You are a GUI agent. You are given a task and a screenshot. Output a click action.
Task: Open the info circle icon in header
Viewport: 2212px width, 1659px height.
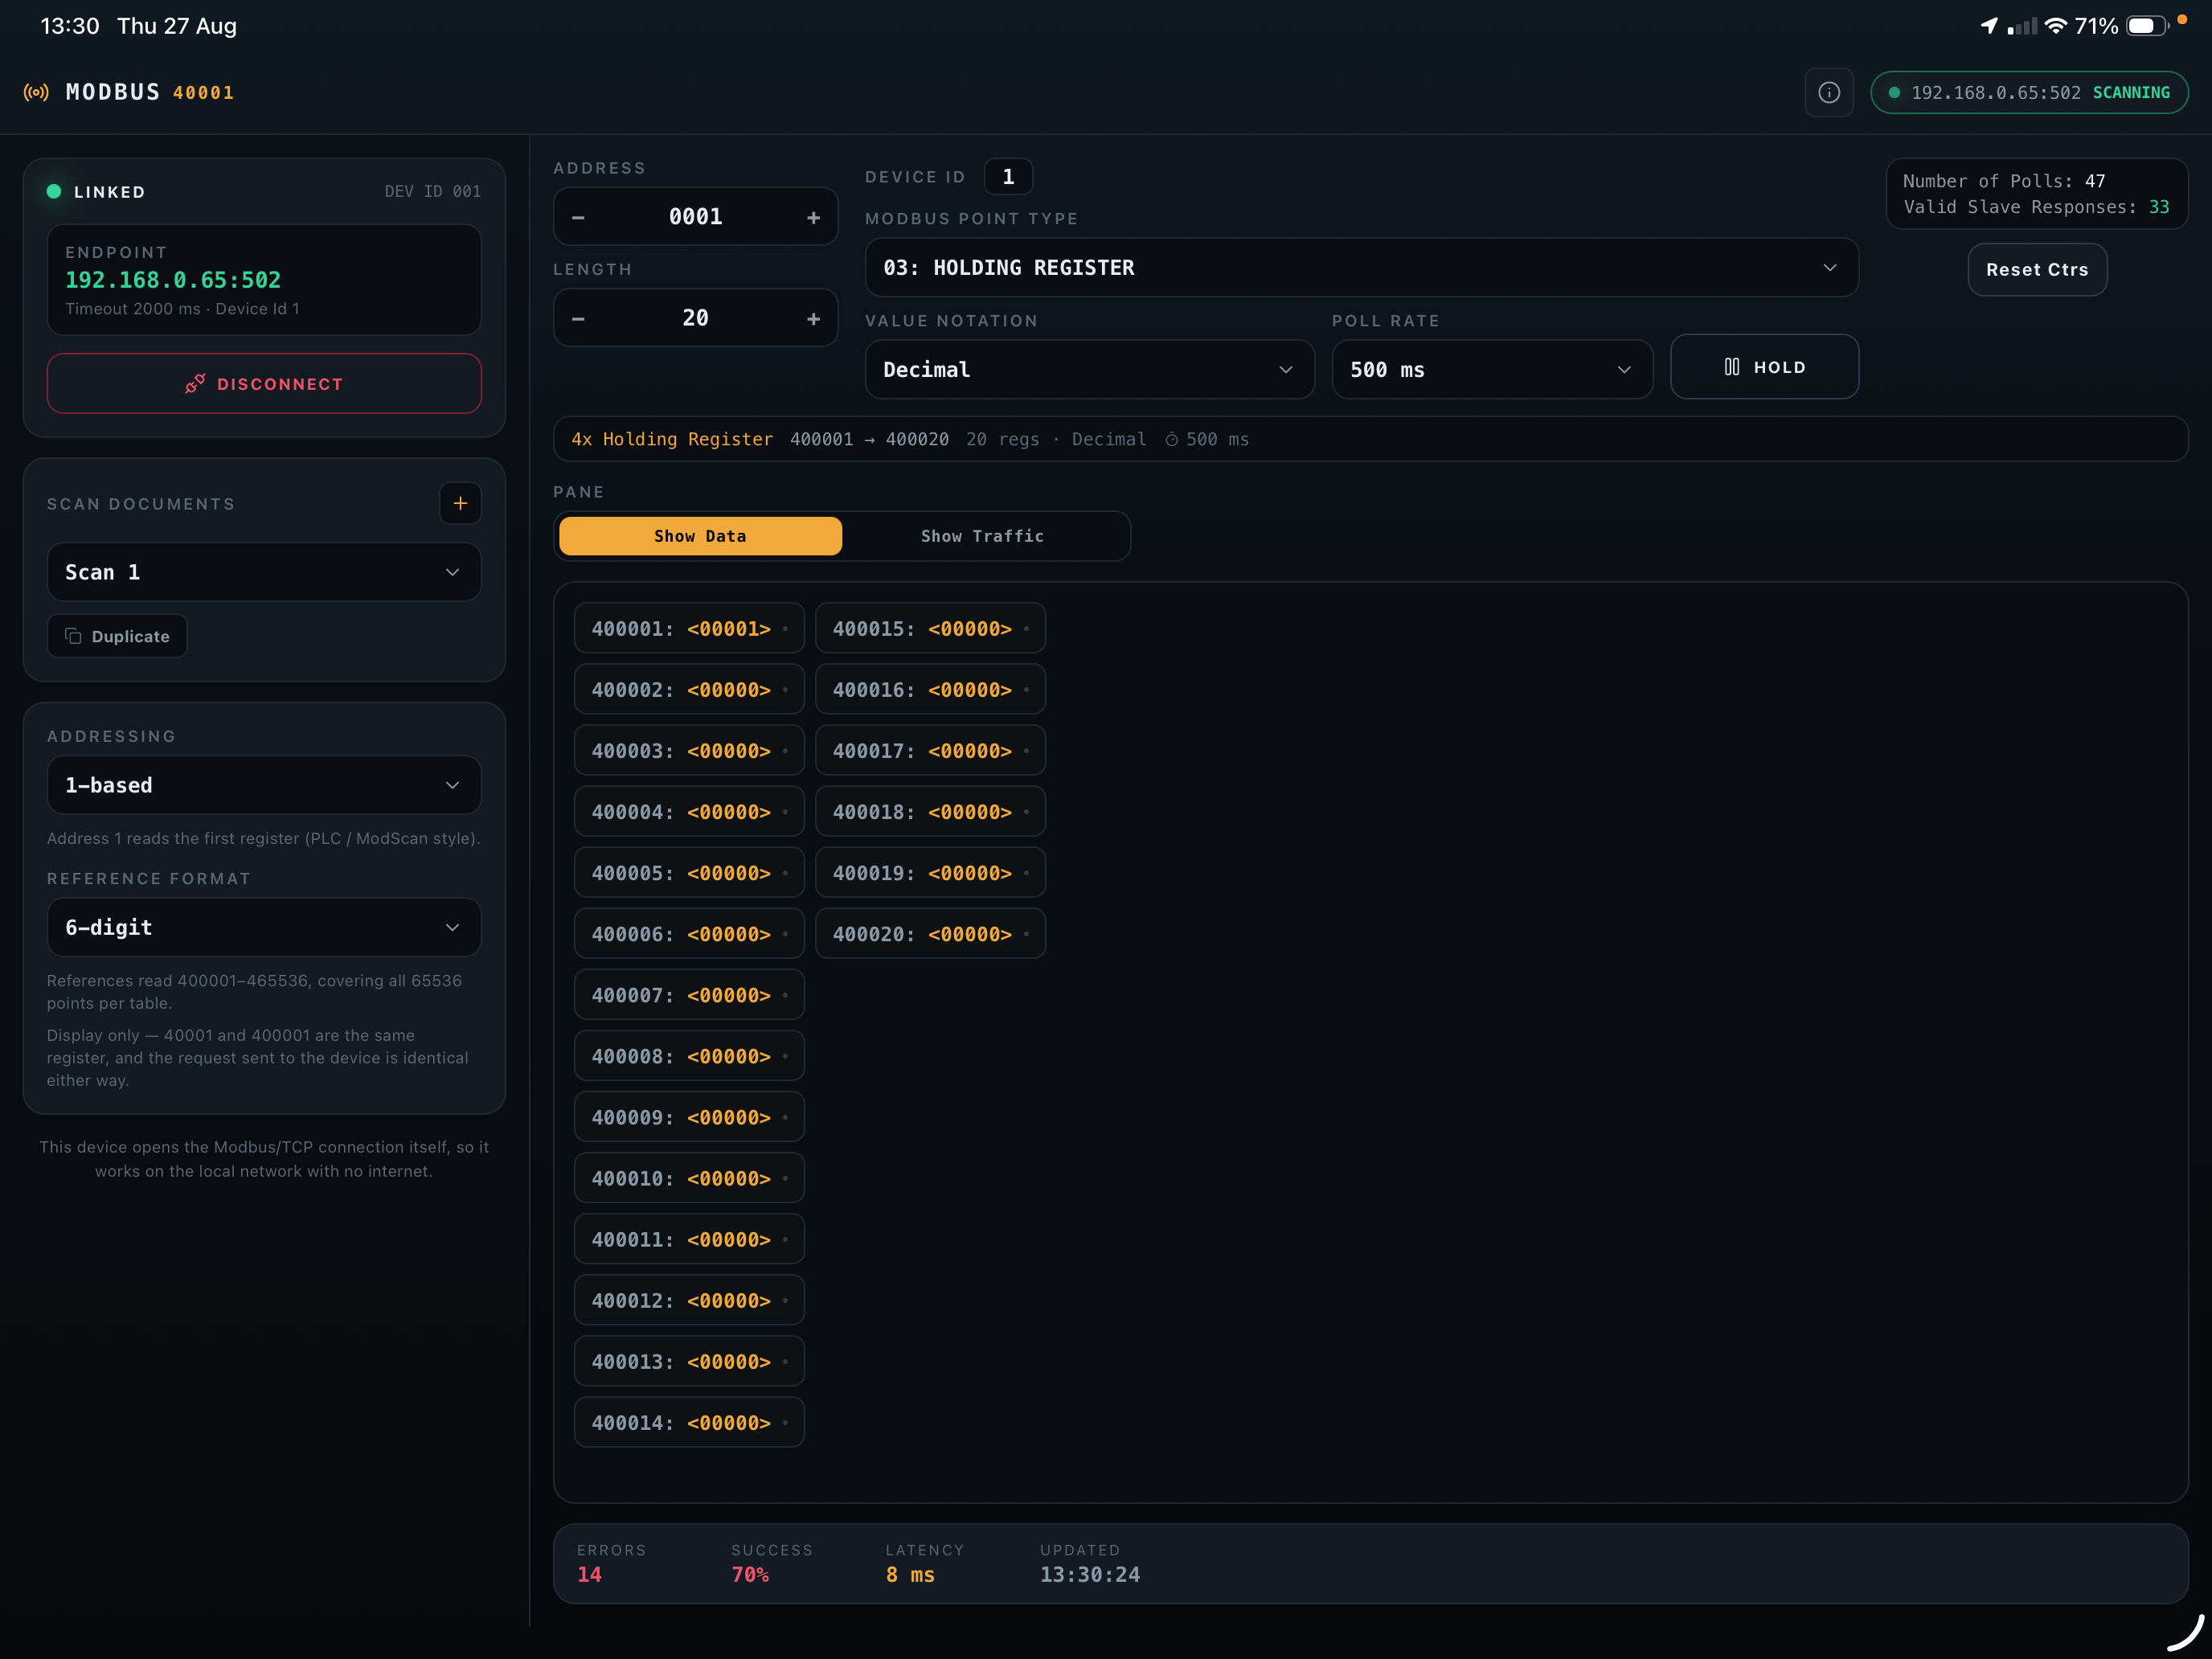(1829, 92)
